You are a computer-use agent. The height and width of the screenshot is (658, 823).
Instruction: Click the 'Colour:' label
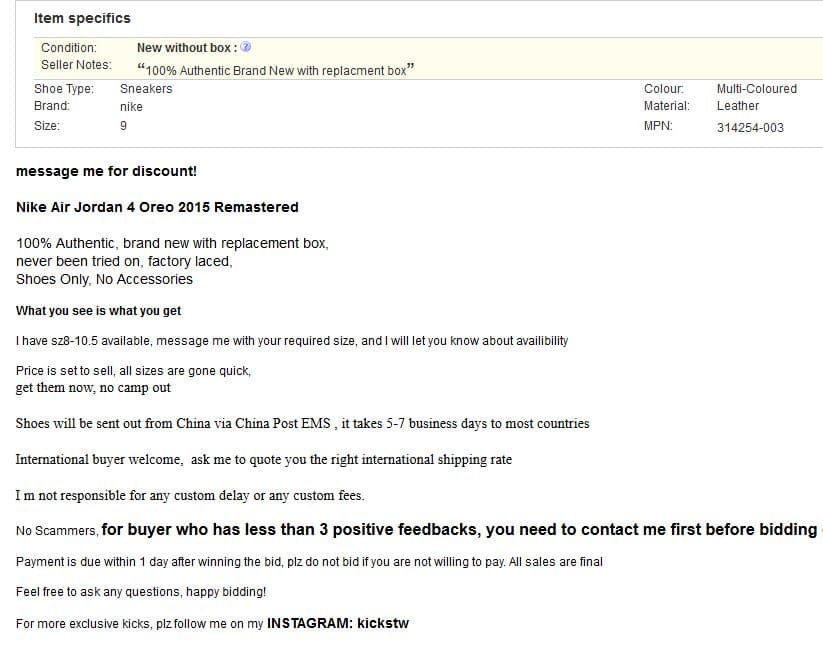664,89
